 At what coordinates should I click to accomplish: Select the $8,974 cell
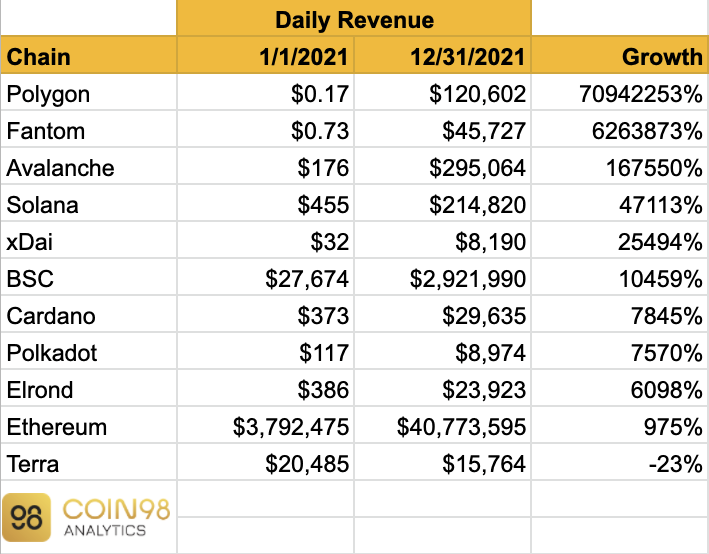coord(443,351)
